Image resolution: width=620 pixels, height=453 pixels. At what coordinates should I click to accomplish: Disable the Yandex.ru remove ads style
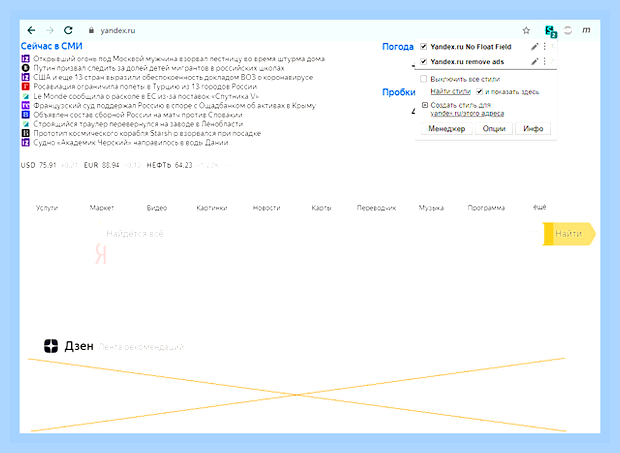tap(423, 62)
